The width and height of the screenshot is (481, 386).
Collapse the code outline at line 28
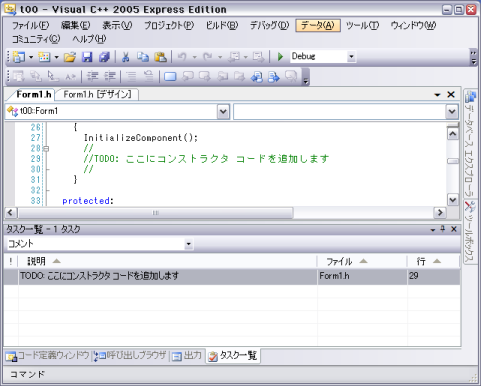coord(46,149)
